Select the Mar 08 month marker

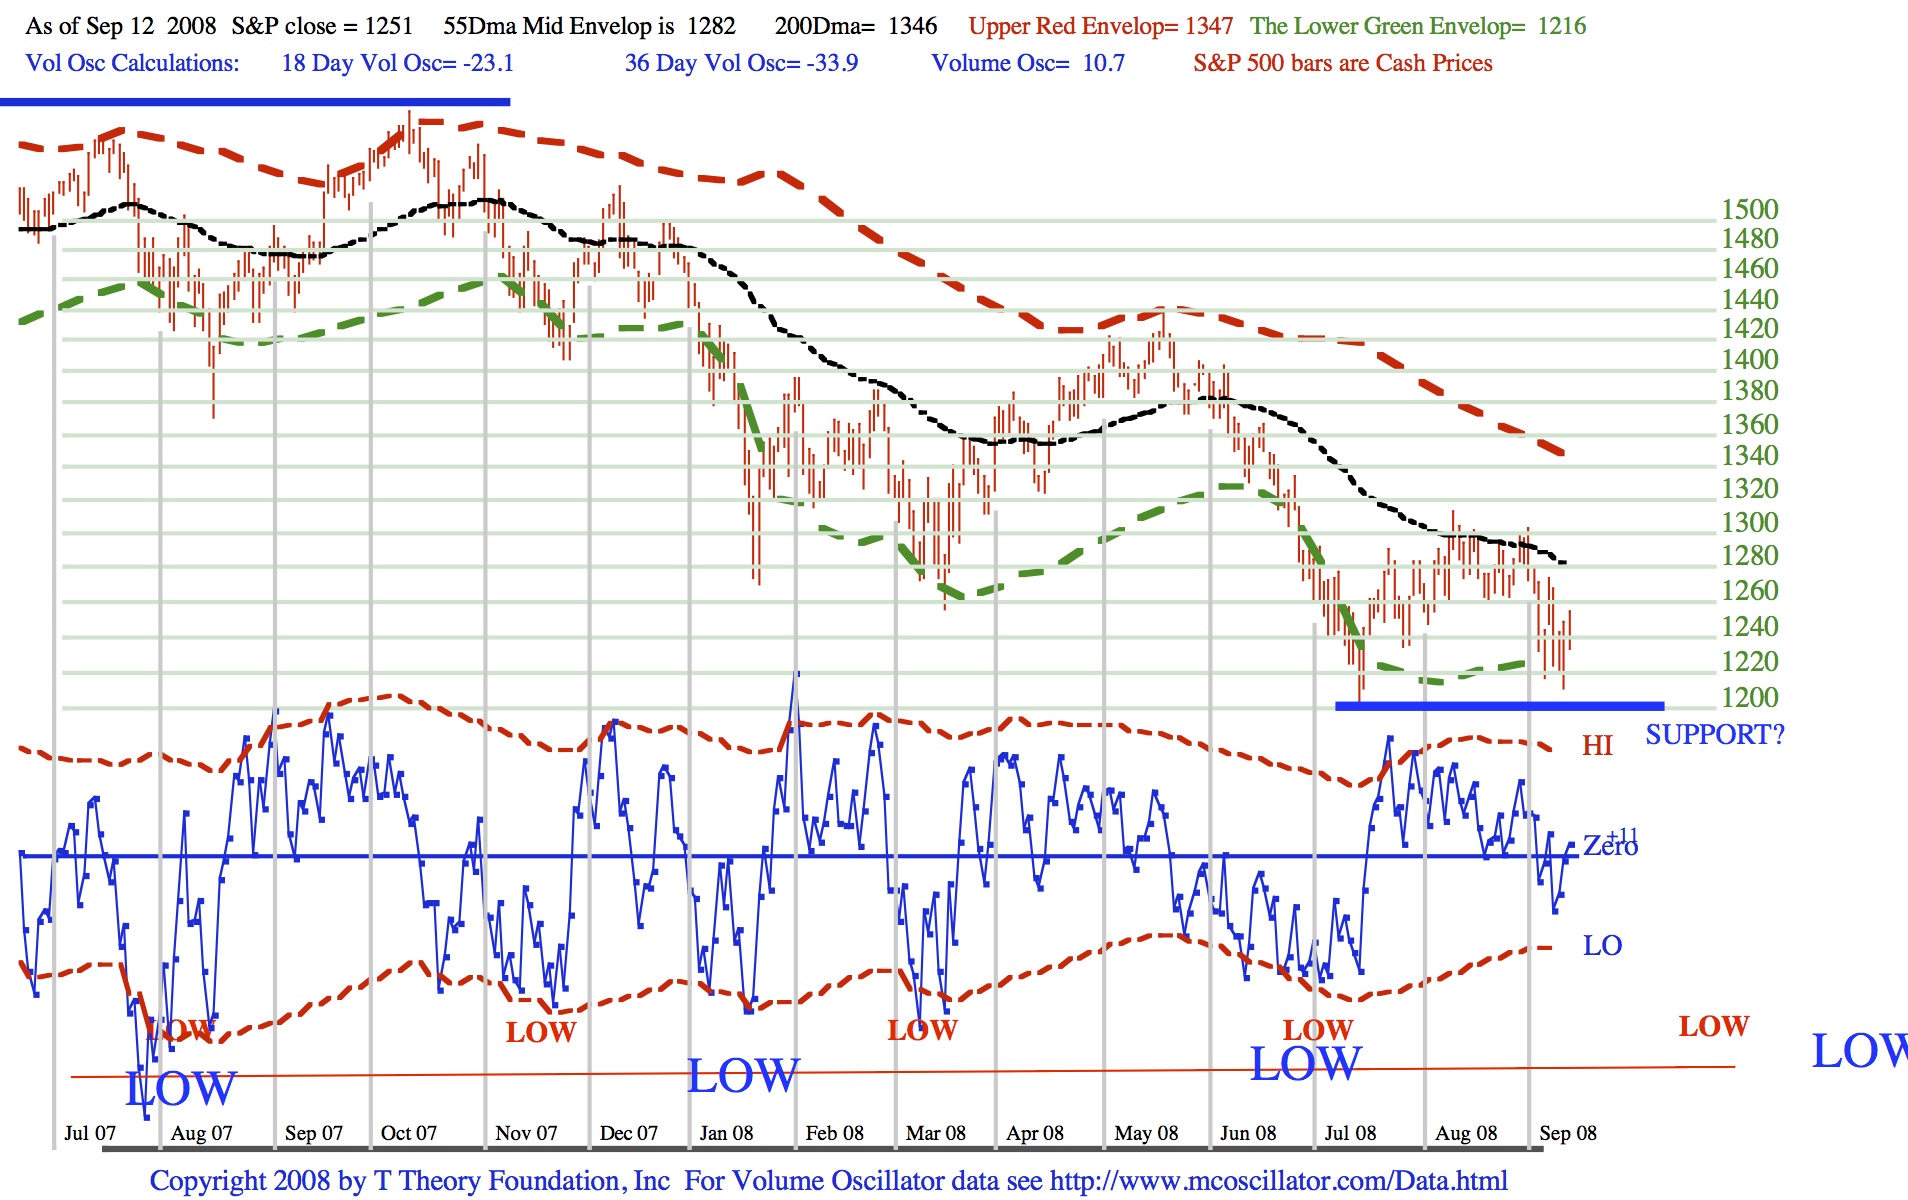(x=935, y=1133)
